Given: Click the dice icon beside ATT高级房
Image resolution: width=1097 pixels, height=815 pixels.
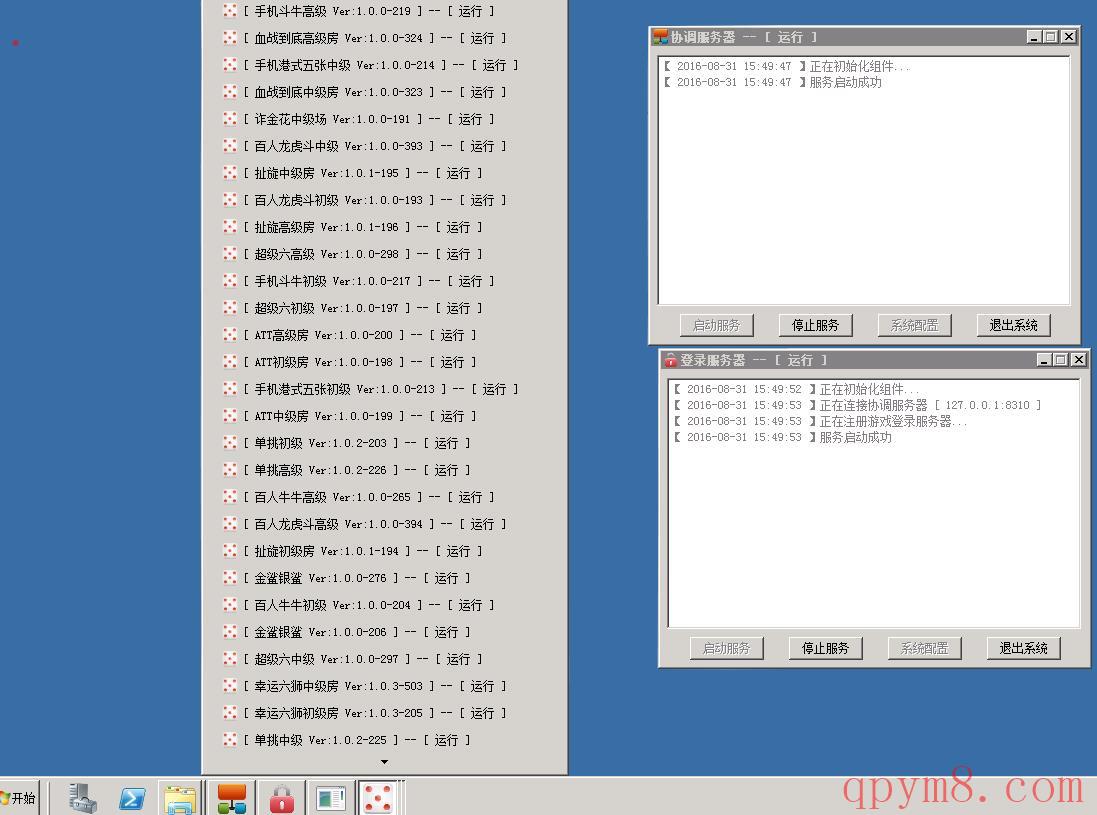Looking at the screenshot, I should 229,335.
